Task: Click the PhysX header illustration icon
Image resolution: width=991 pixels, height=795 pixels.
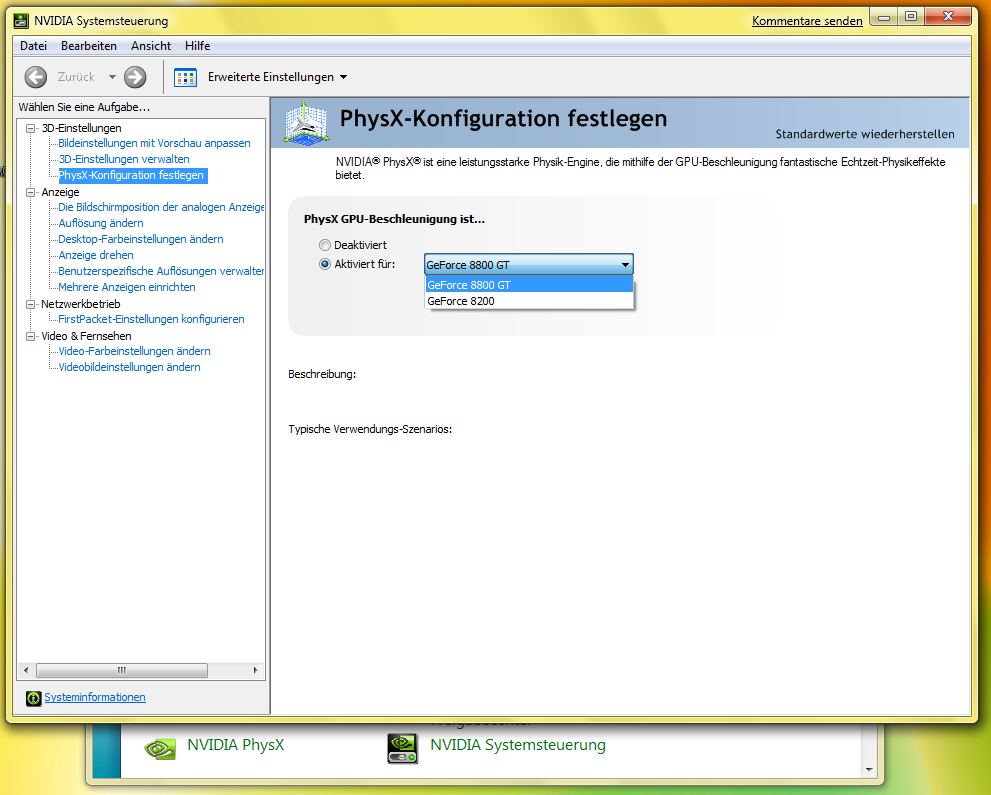Action: 306,123
